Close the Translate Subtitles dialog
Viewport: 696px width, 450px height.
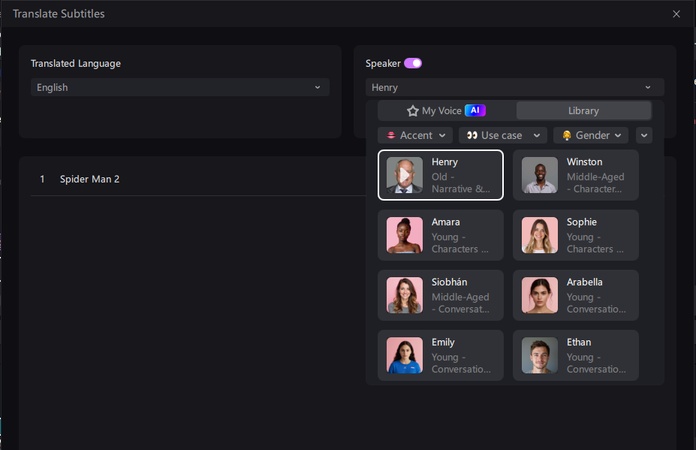click(x=676, y=14)
